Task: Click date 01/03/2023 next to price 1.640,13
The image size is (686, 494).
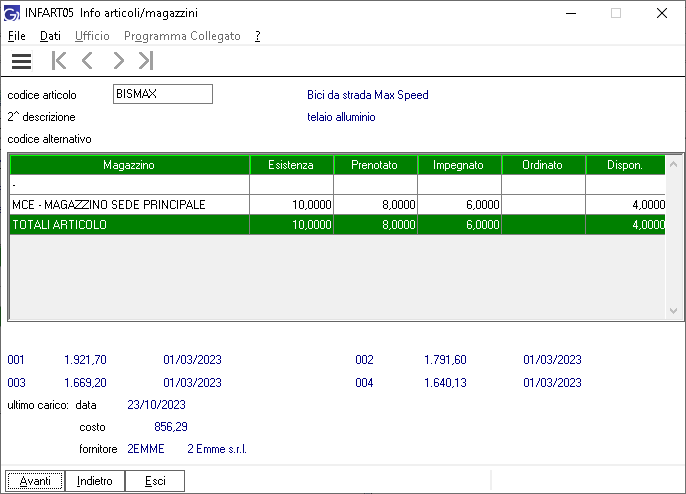Action: coord(552,382)
